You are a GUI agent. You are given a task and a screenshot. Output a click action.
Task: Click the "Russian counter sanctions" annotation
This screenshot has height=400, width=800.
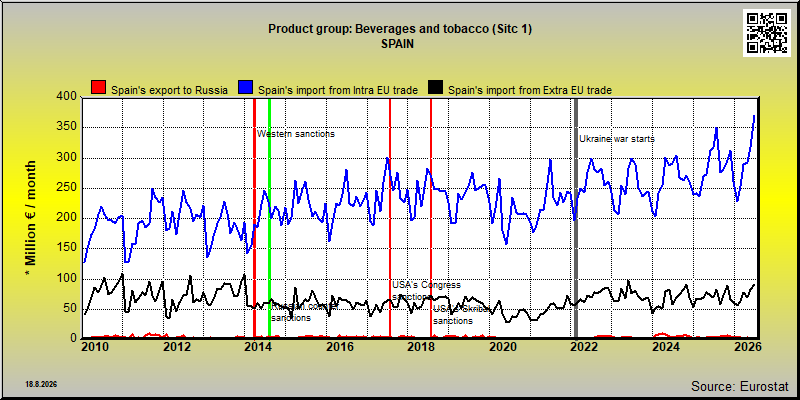tap(305, 311)
